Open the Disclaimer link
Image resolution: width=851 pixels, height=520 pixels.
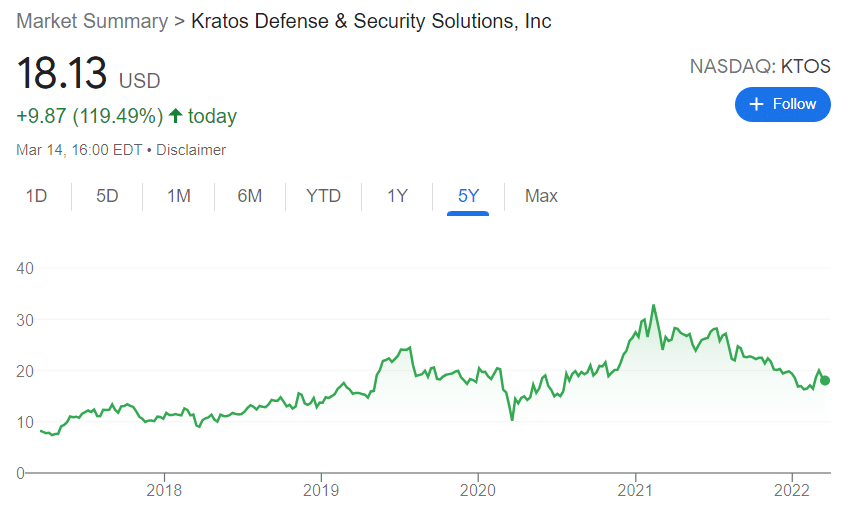190,150
